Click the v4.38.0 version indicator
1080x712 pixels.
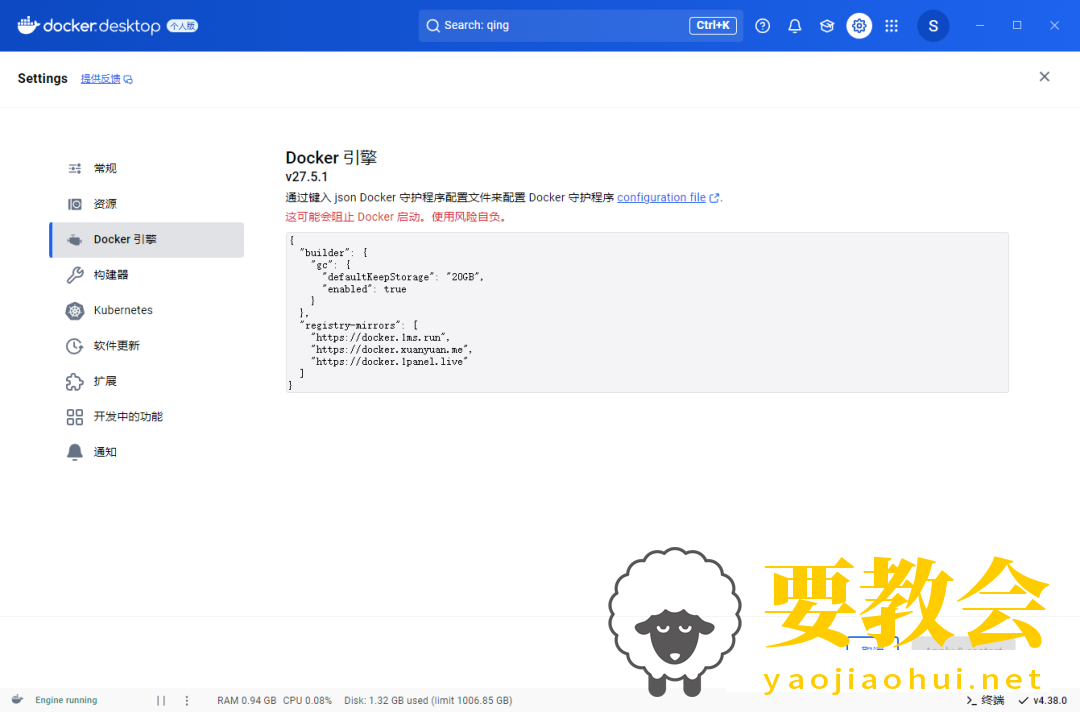click(x=1043, y=700)
